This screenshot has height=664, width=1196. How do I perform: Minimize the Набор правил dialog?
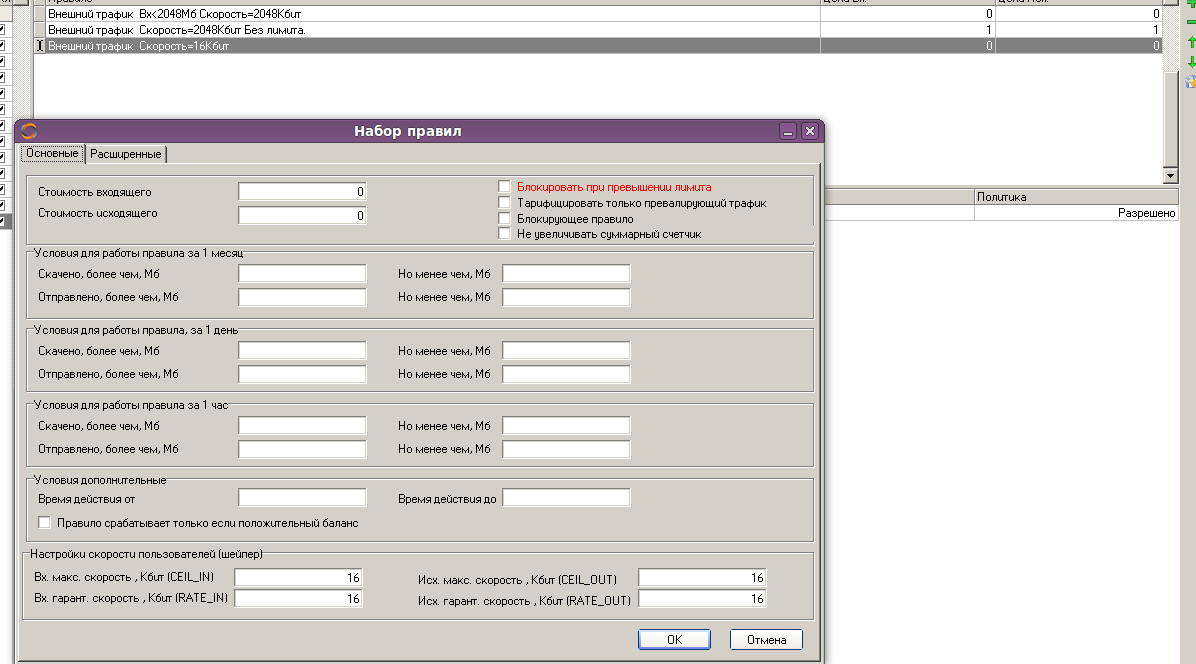pos(788,131)
